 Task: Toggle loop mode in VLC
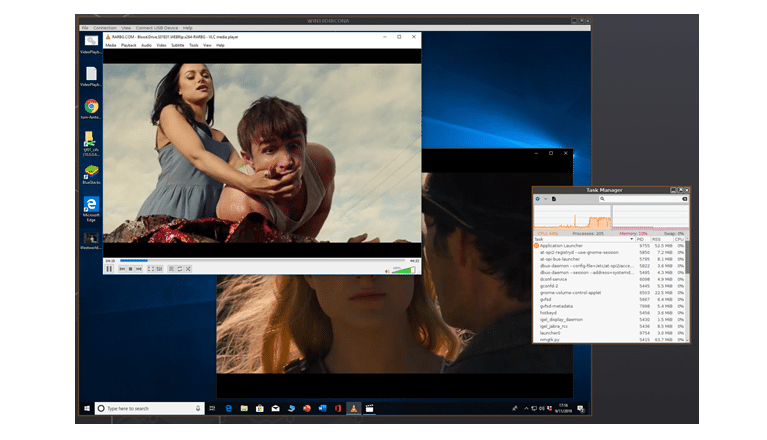tap(180, 269)
